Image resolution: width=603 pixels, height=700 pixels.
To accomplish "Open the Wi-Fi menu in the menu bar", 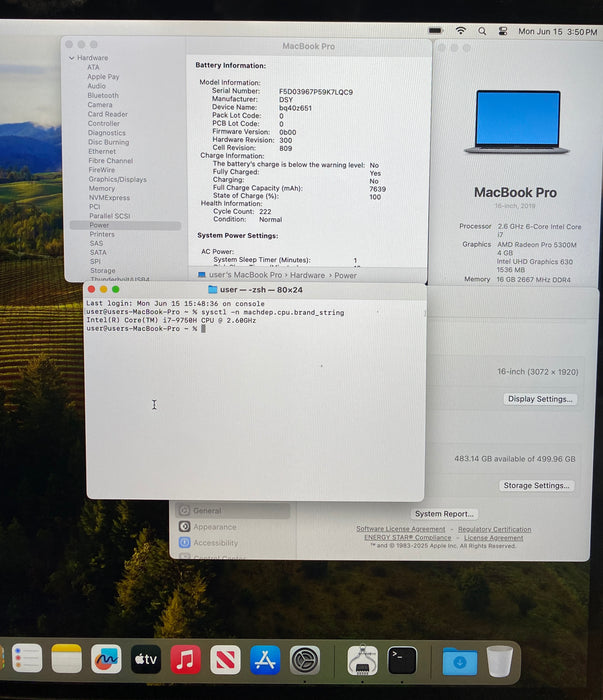I will click(461, 31).
